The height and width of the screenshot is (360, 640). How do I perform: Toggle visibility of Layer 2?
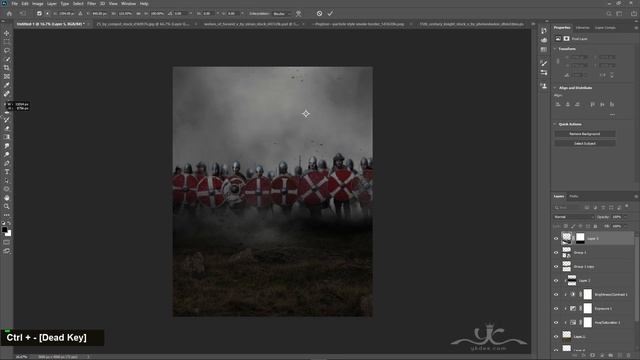[556, 280]
